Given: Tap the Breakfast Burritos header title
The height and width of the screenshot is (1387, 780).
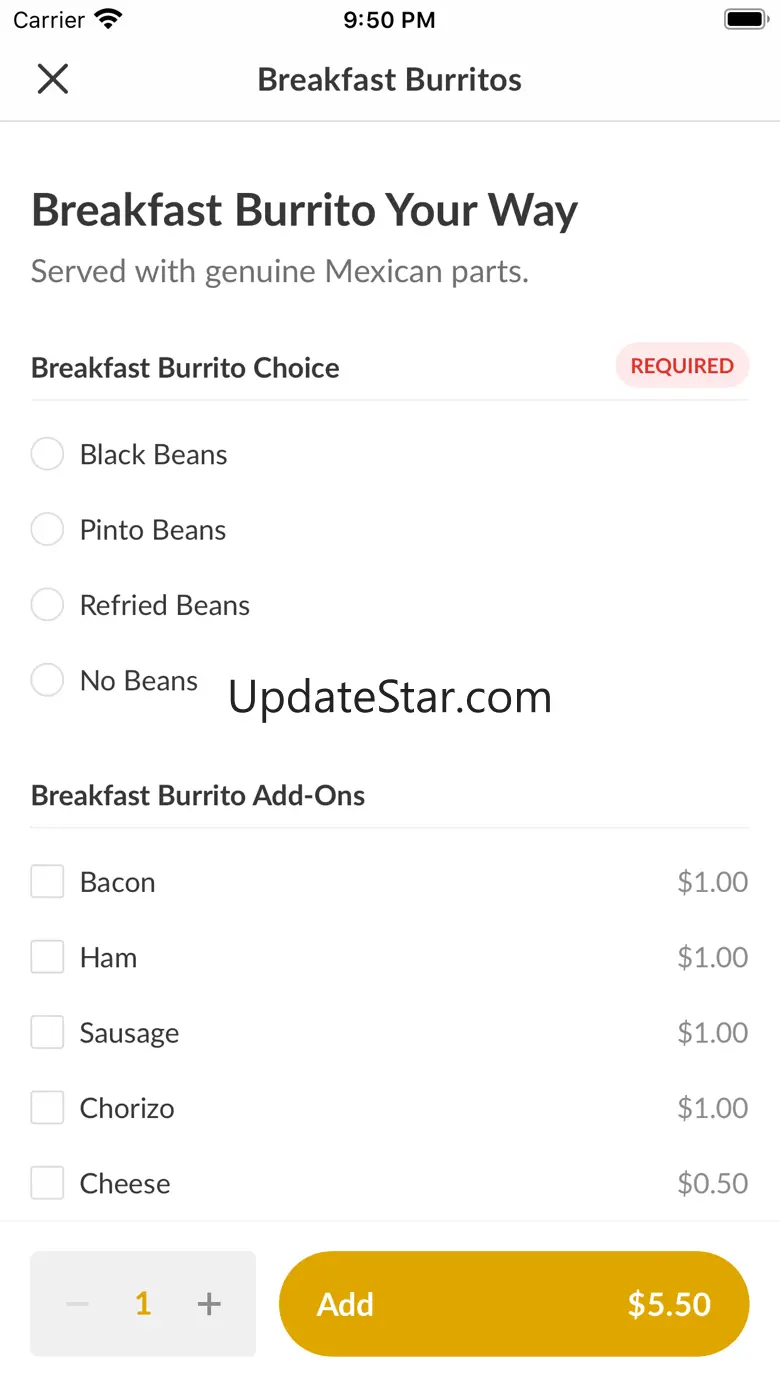Looking at the screenshot, I should click(390, 80).
